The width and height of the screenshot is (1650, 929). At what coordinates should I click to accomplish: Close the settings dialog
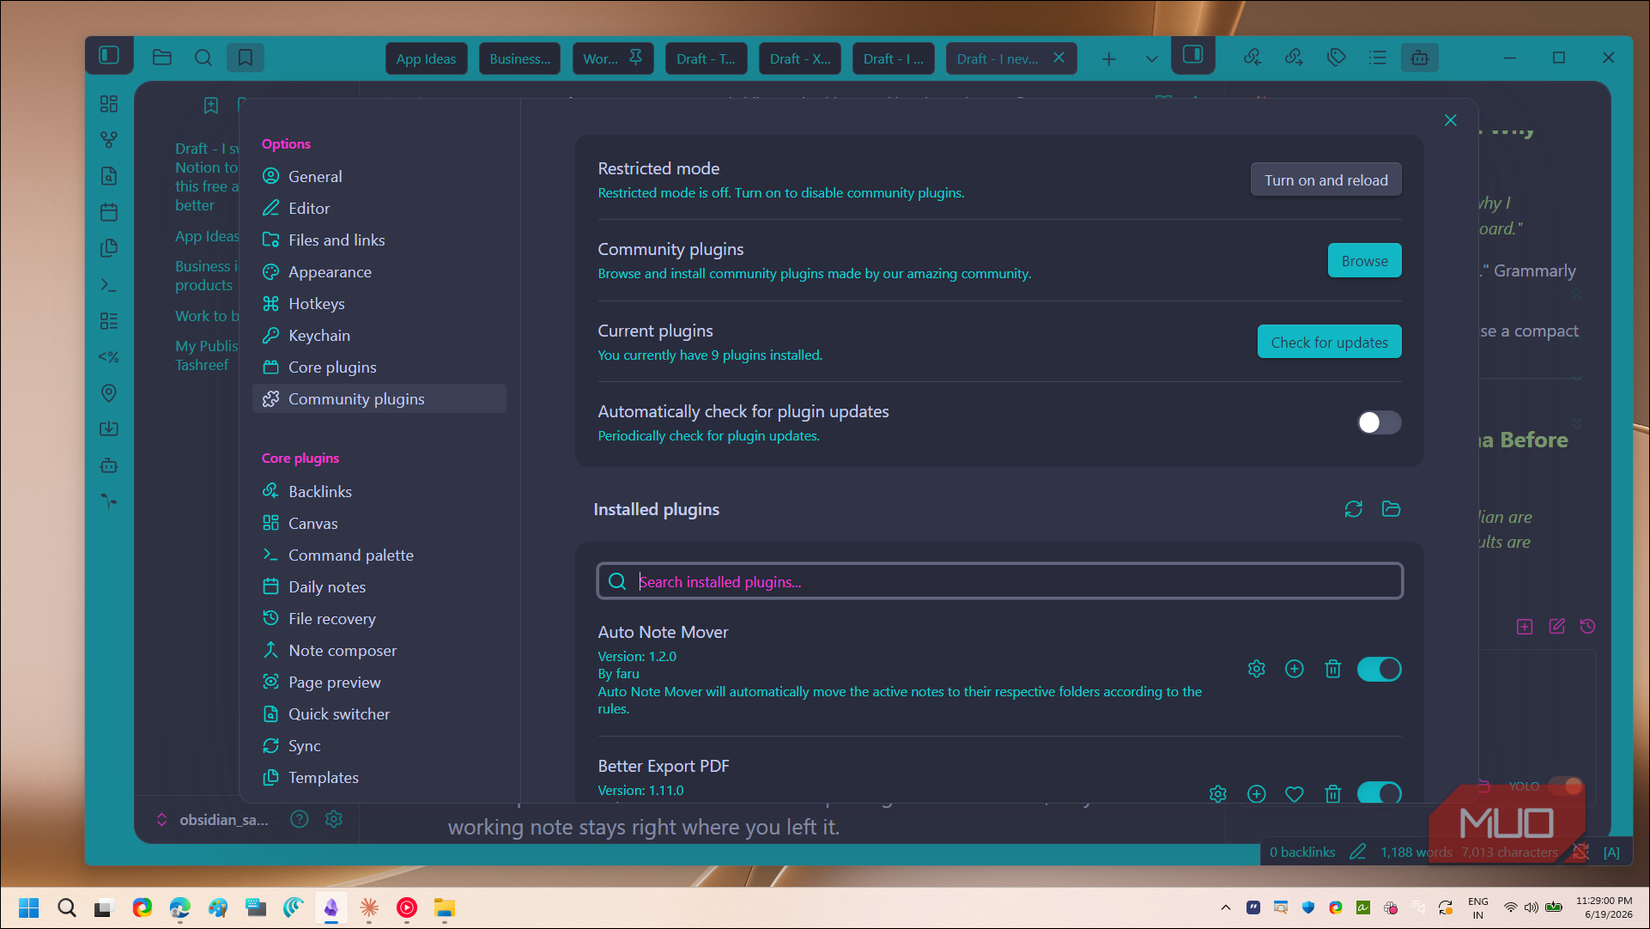[x=1450, y=120]
